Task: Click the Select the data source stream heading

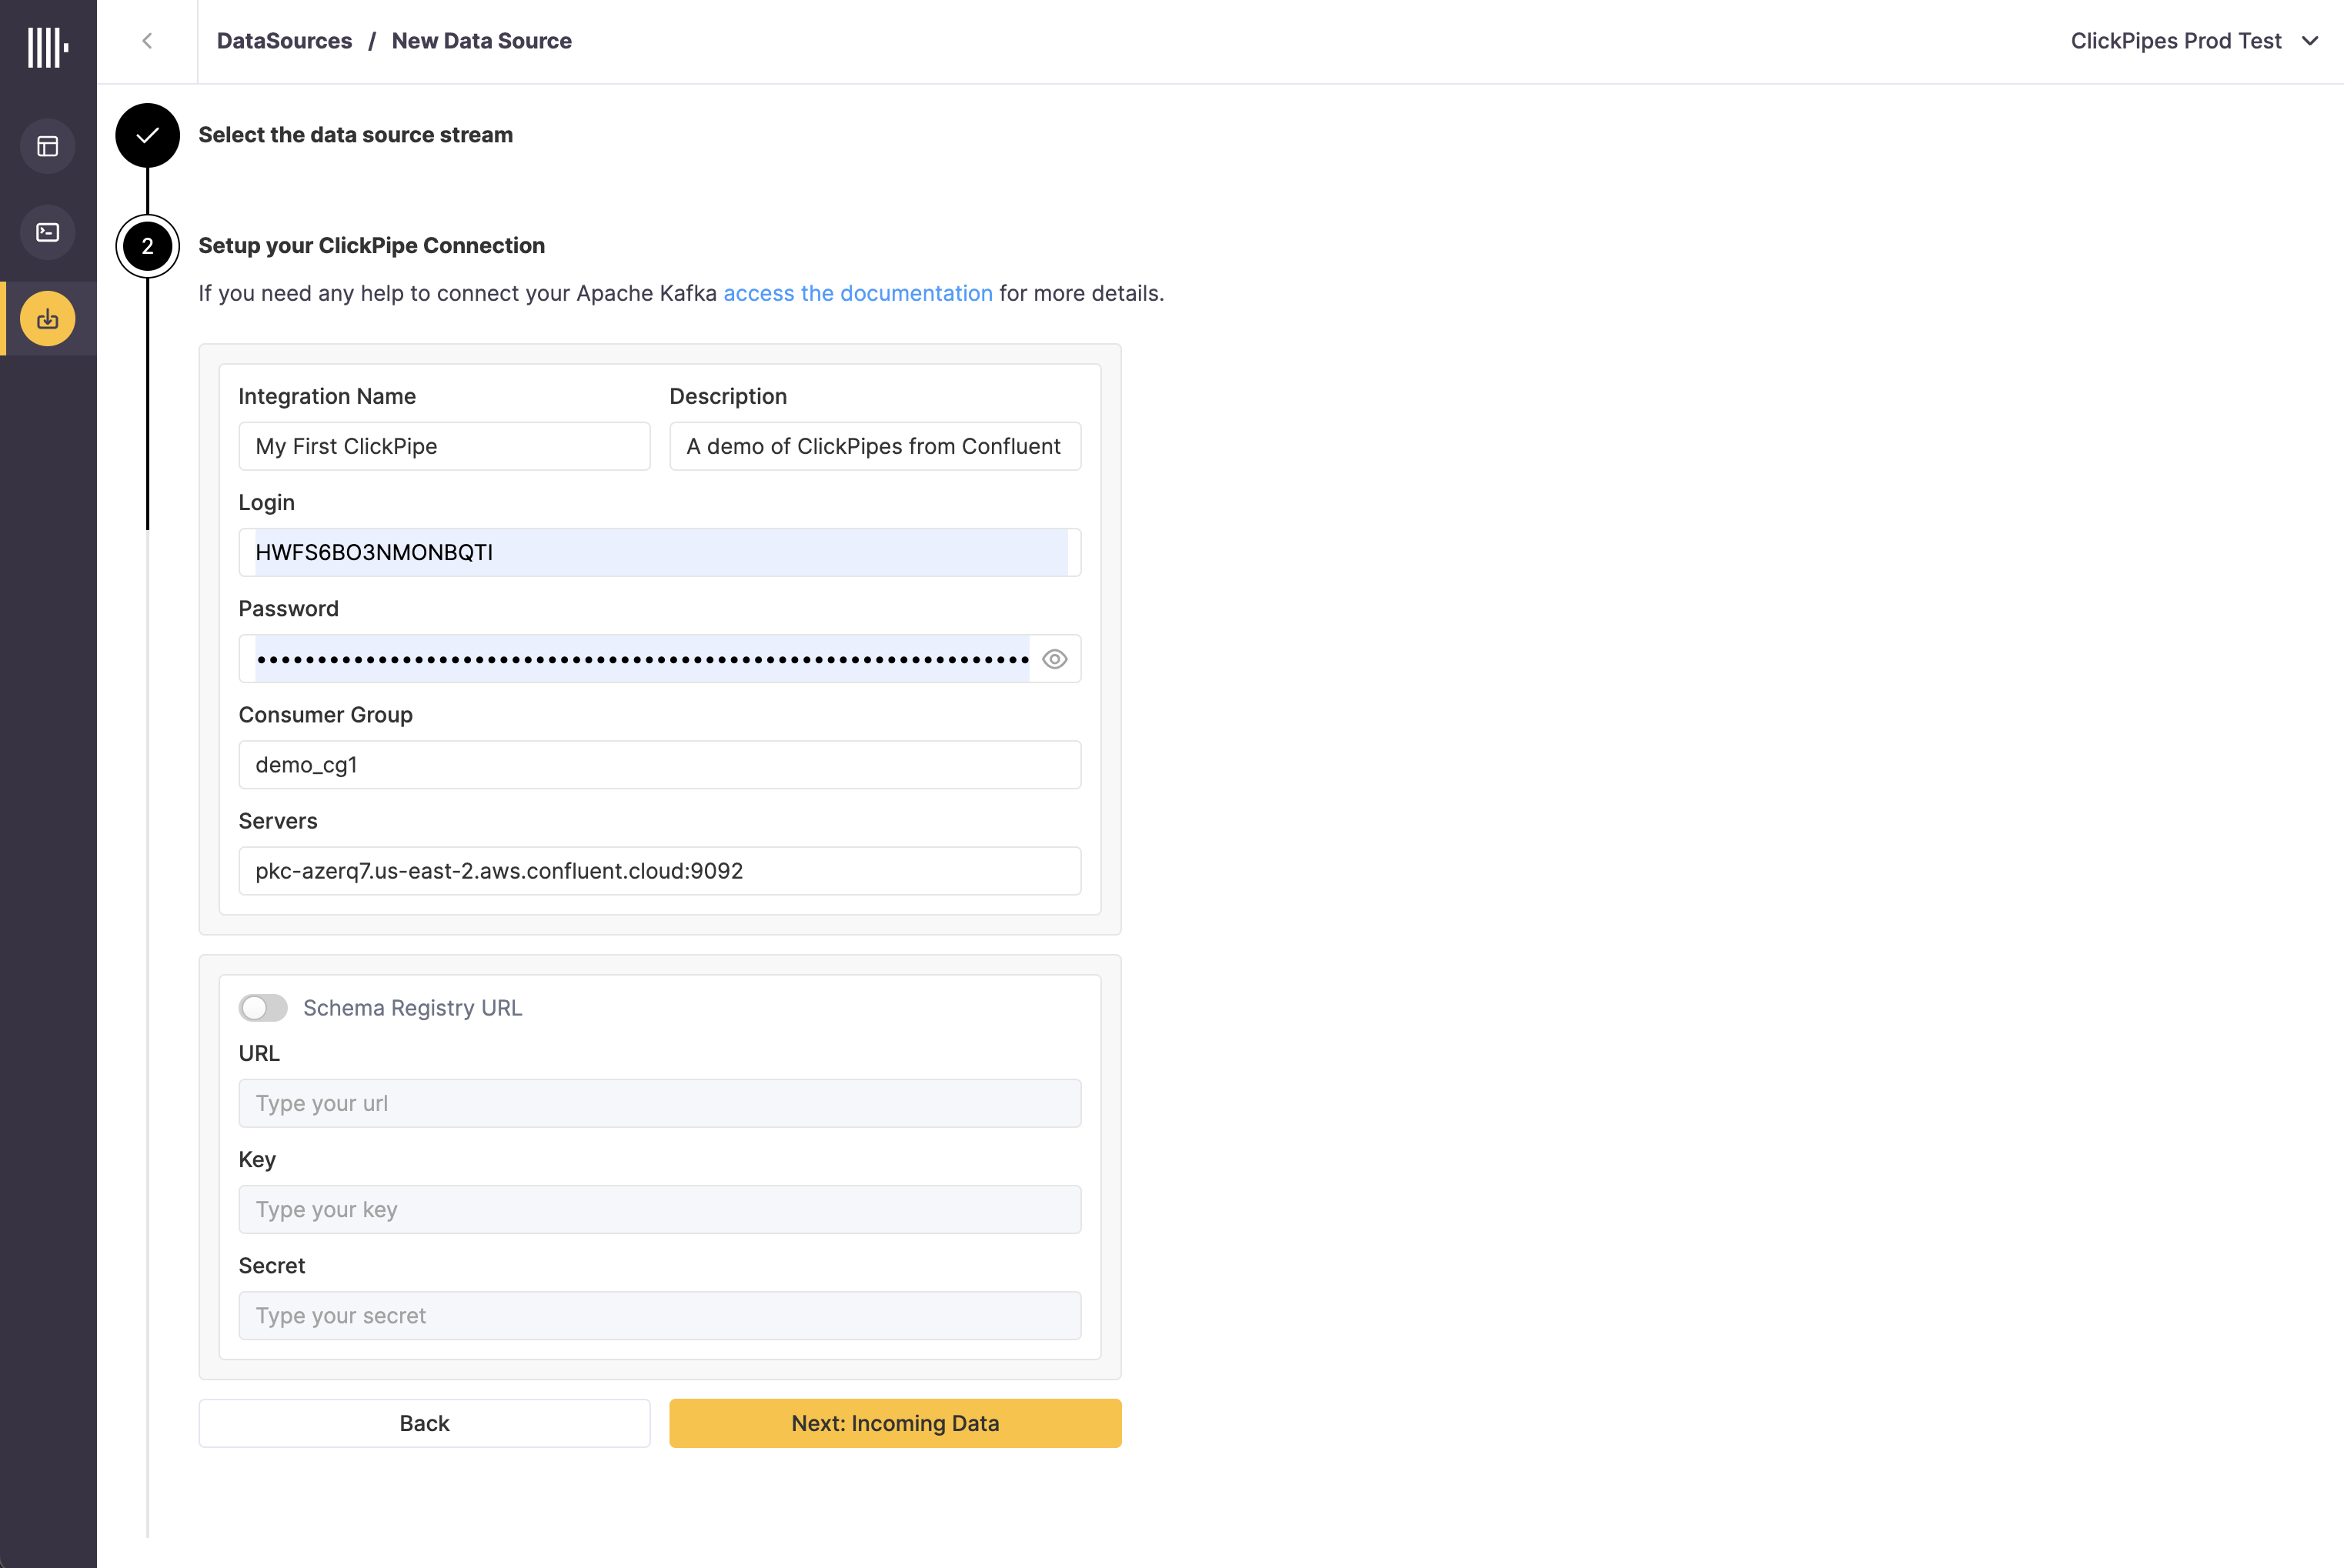Action: (x=355, y=135)
